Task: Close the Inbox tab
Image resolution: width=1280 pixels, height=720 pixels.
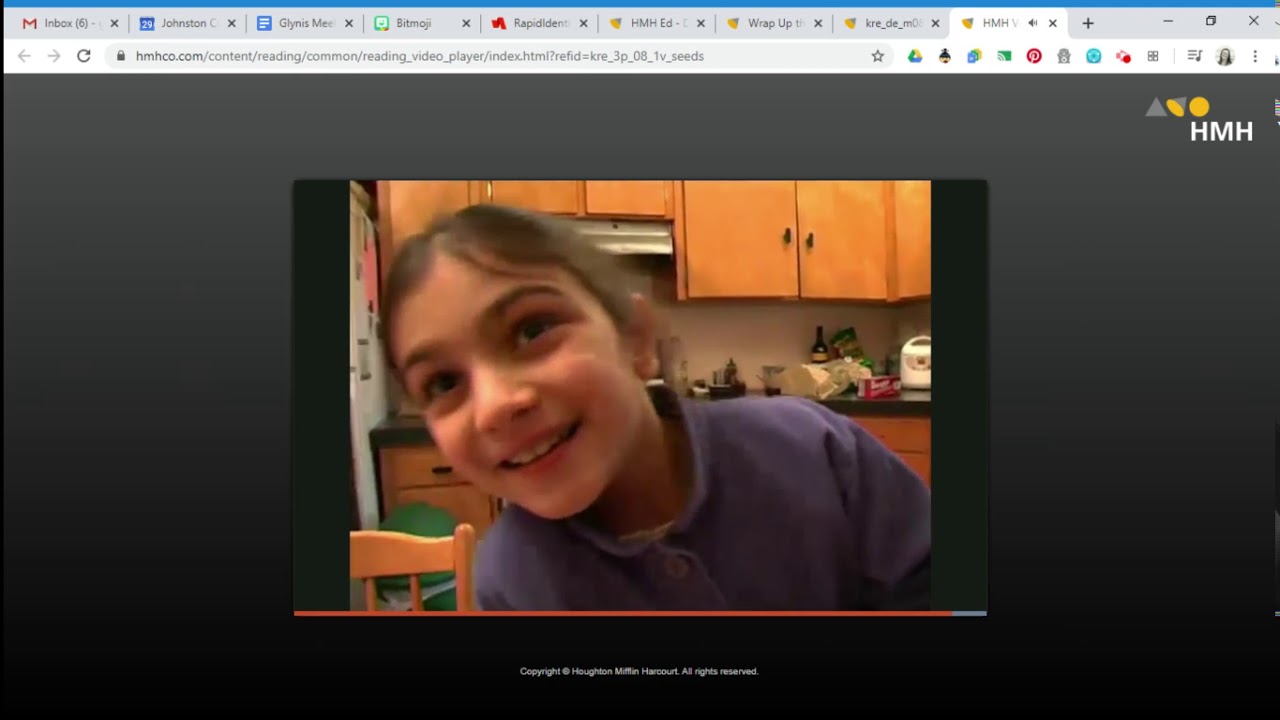Action: pyautogui.click(x=114, y=23)
